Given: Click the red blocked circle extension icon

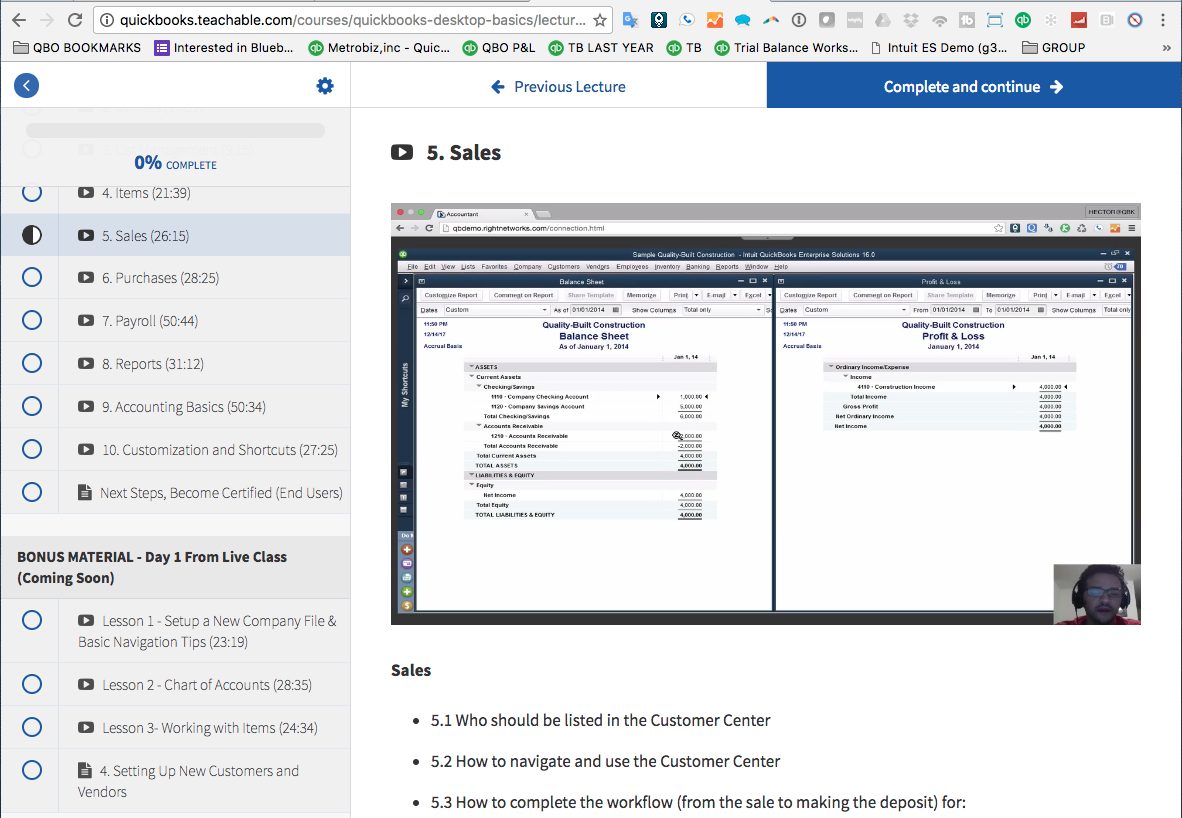Looking at the screenshot, I should pos(1135,20).
